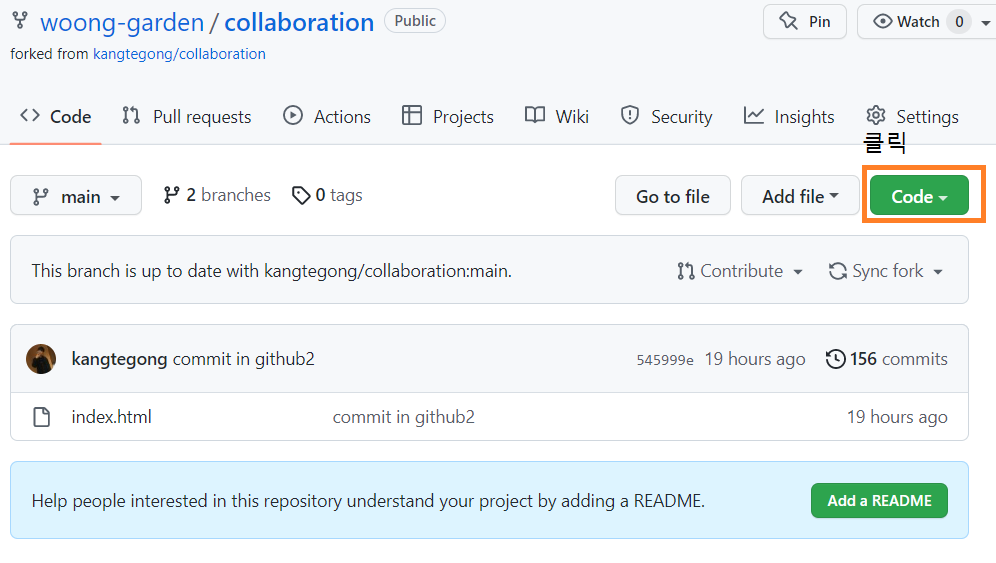Click the Watch count badge showing 0
Image resolution: width=996 pixels, height=563 pixels.
coord(959,22)
